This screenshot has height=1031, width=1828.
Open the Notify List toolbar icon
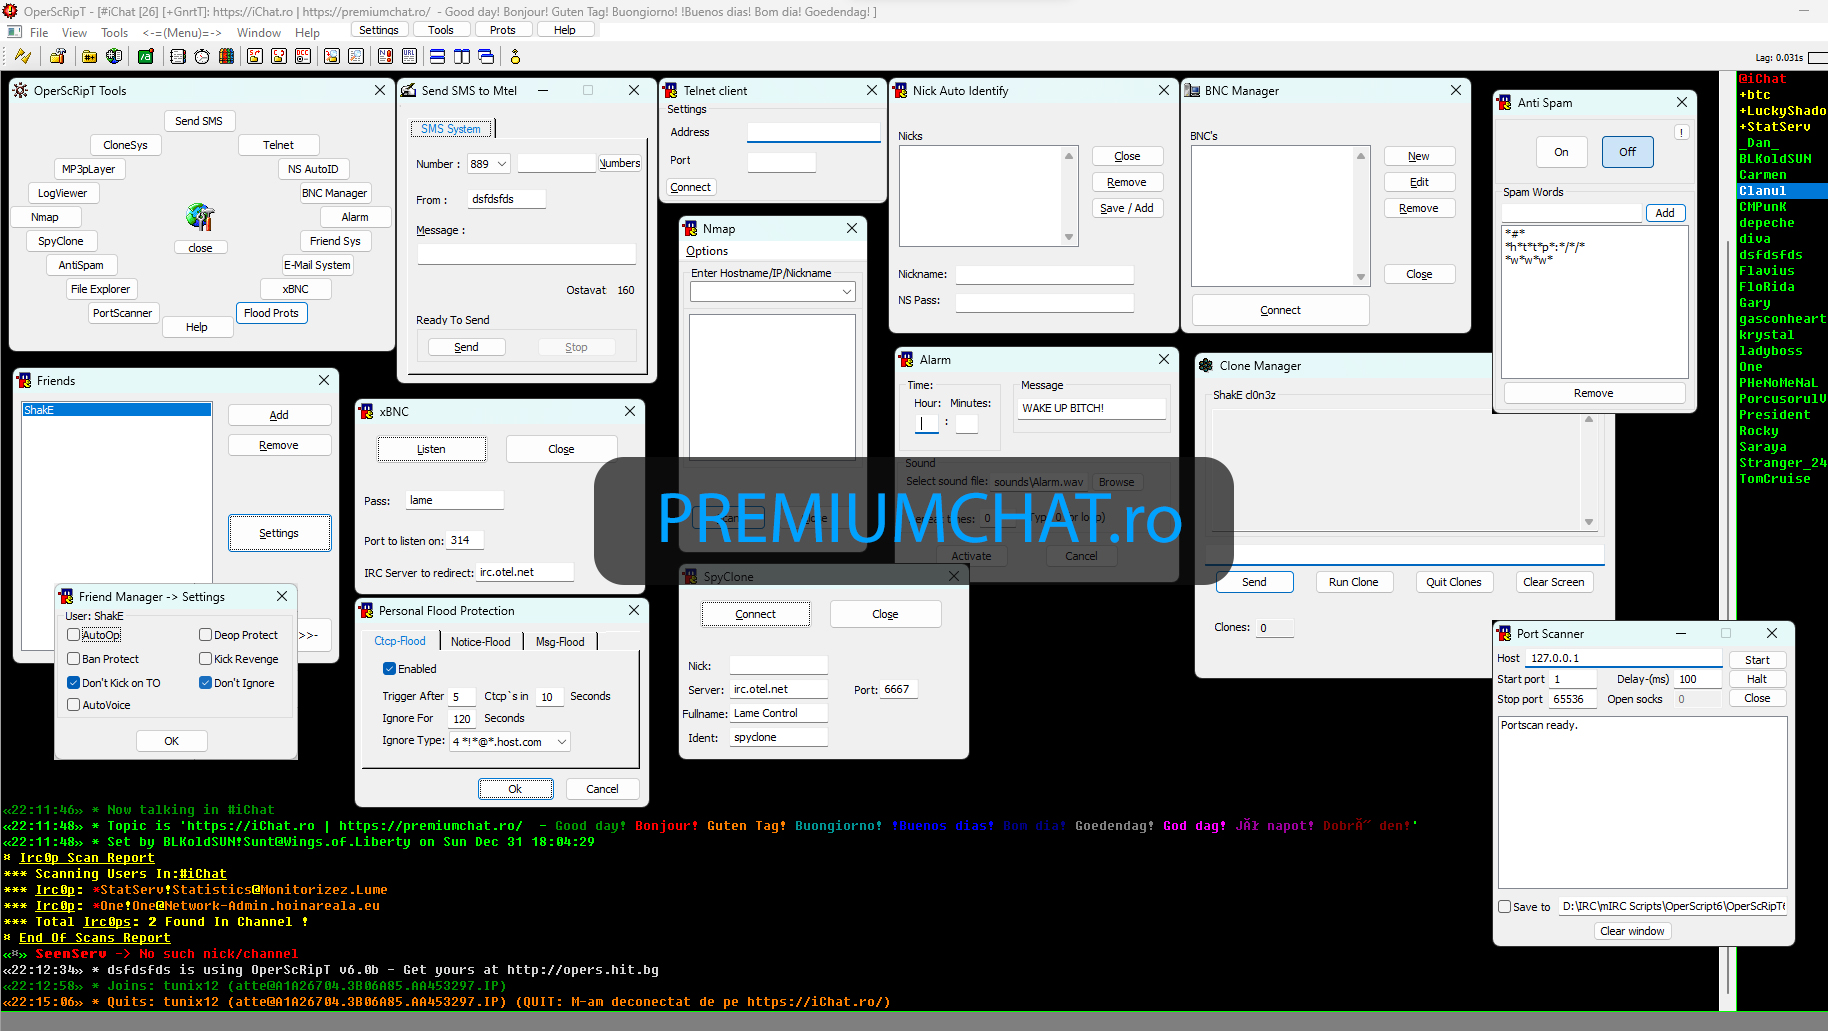pos(385,56)
